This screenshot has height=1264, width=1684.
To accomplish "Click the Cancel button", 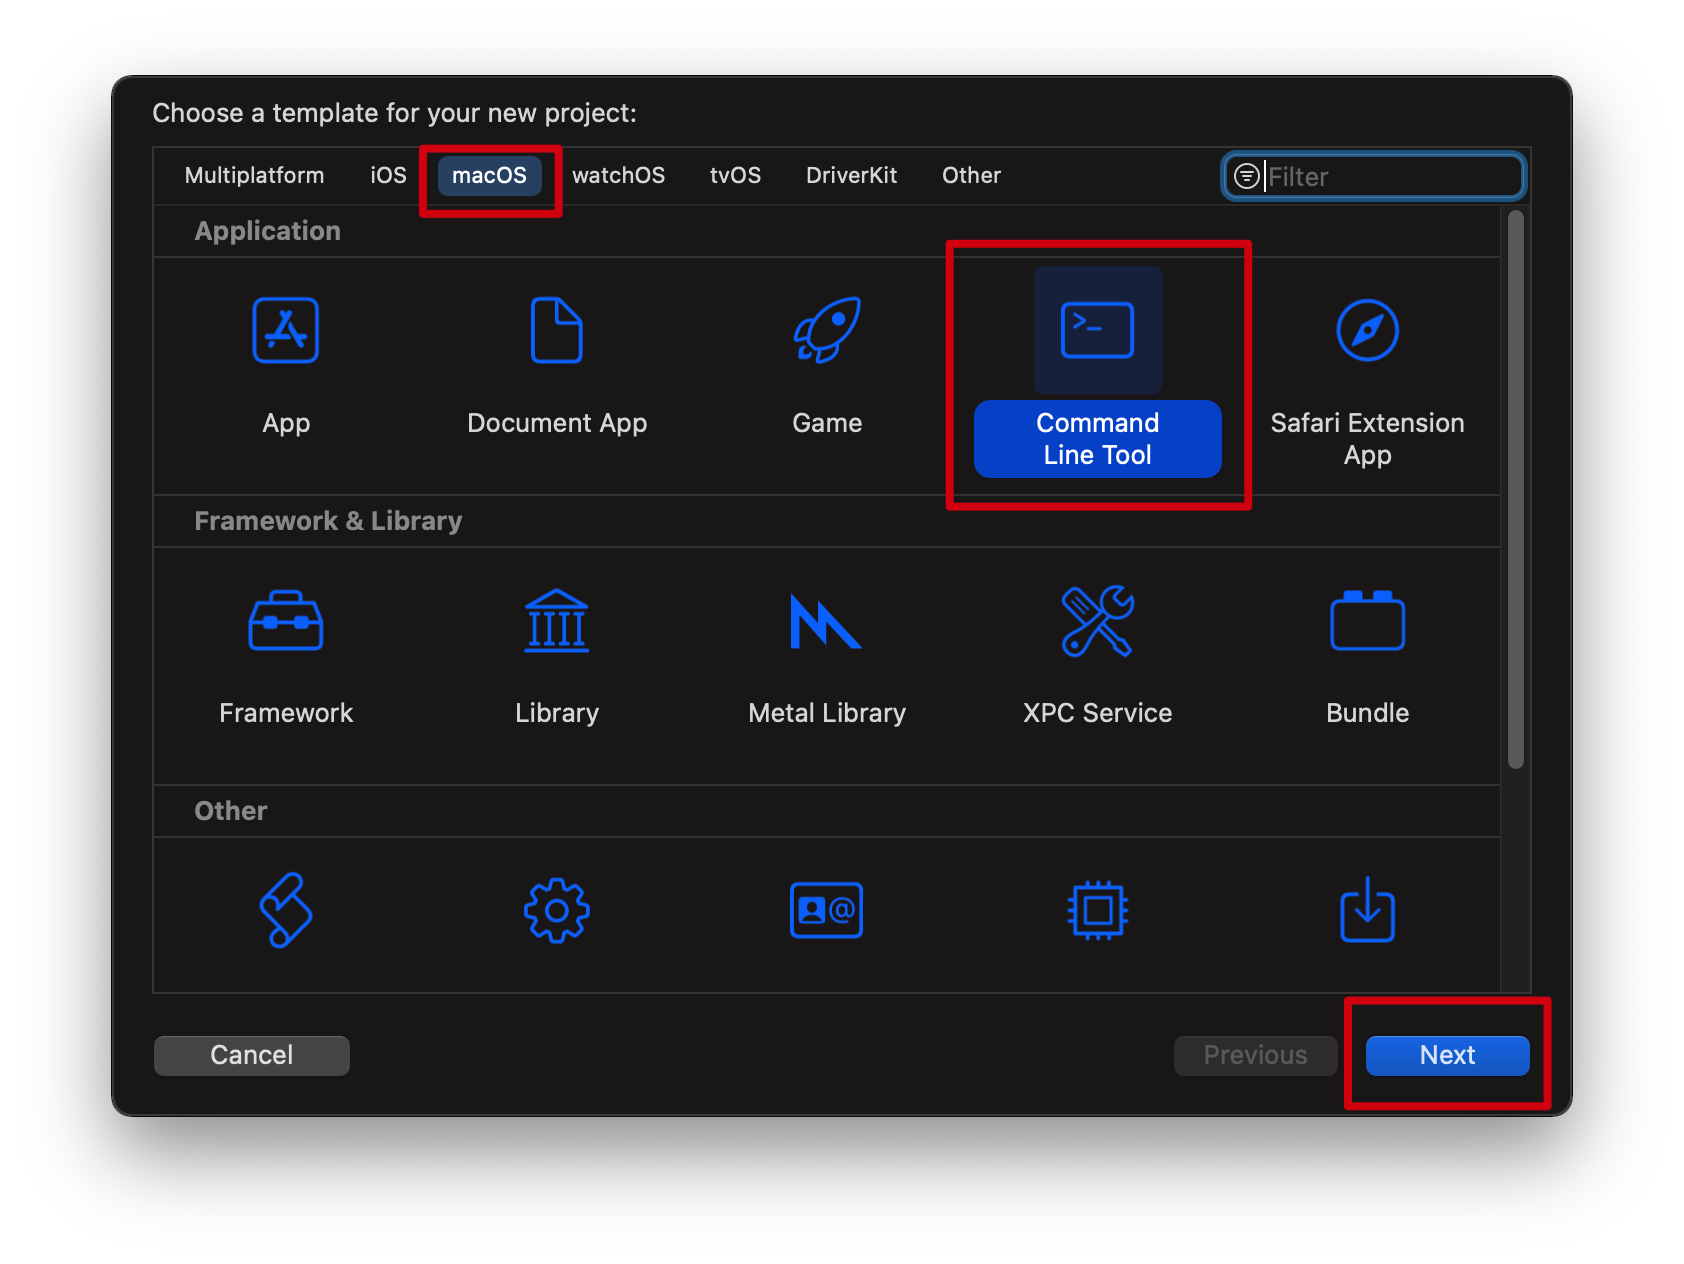I will [252, 1055].
